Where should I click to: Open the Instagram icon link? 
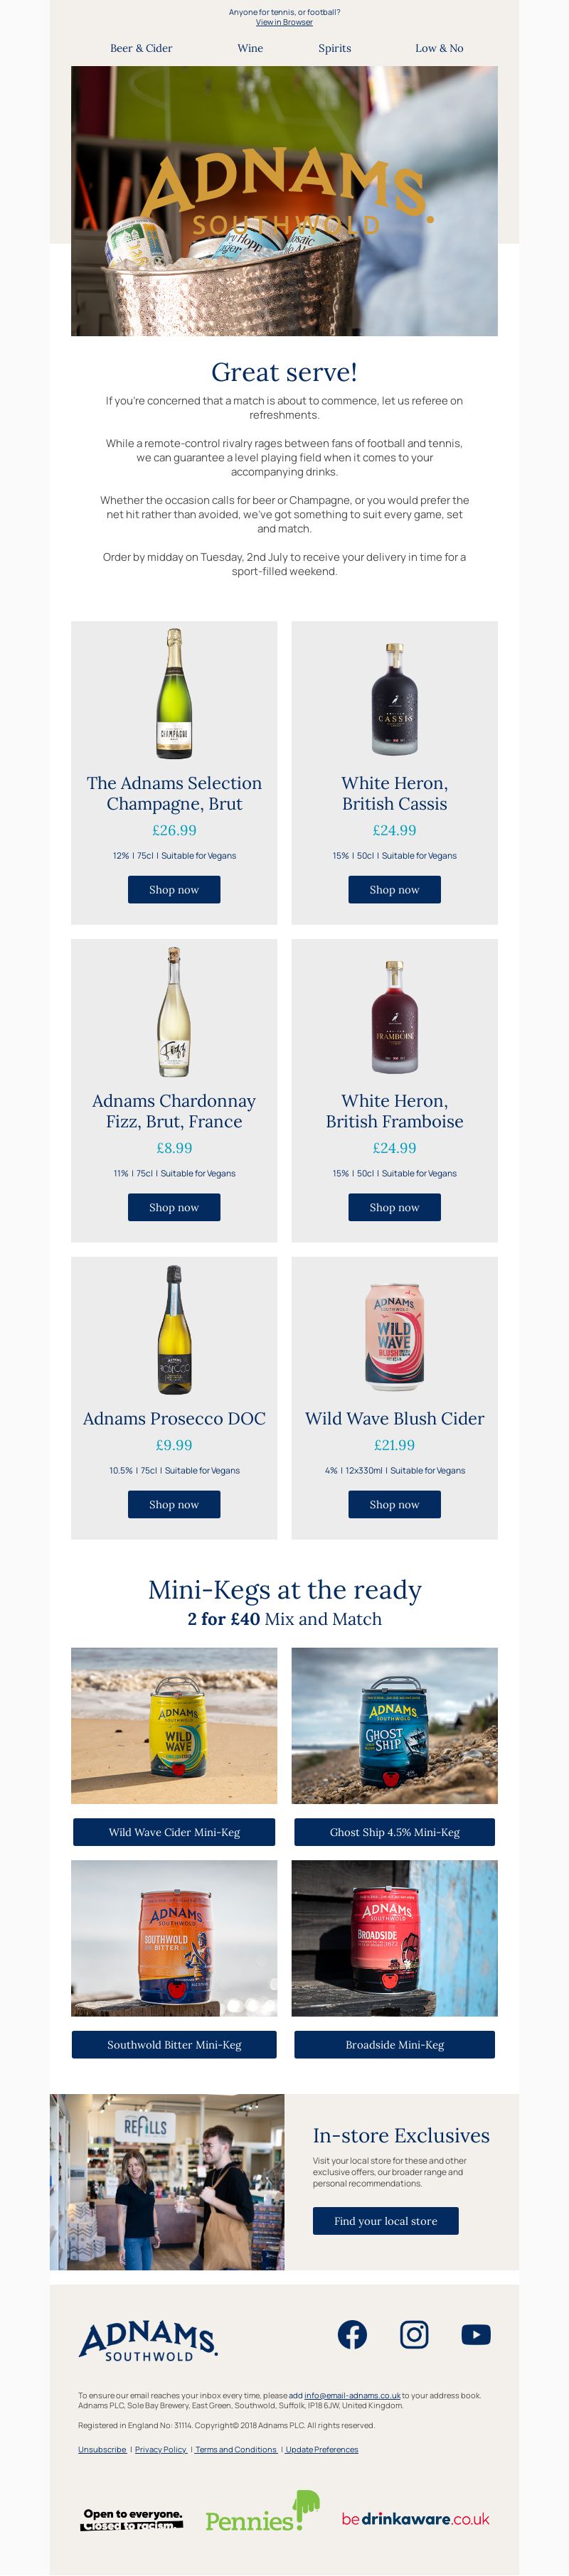[x=414, y=2334]
